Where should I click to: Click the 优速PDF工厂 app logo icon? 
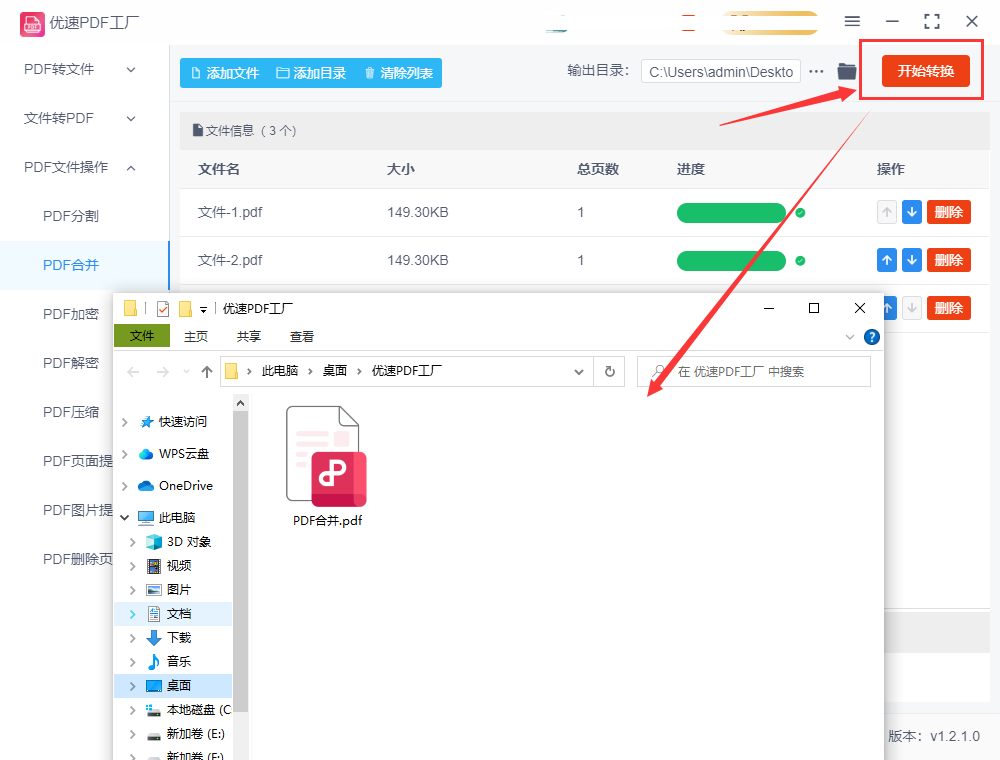[32, 24]
